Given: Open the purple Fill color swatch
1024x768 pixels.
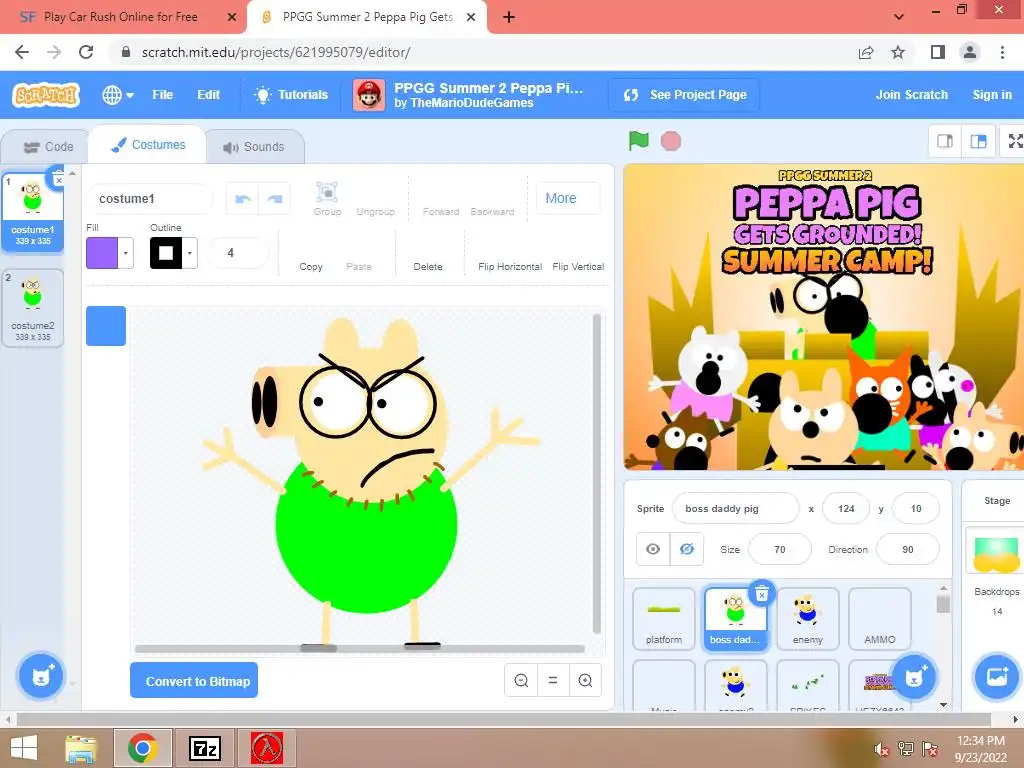Looking at the screenshot, I should pos(102,253).
